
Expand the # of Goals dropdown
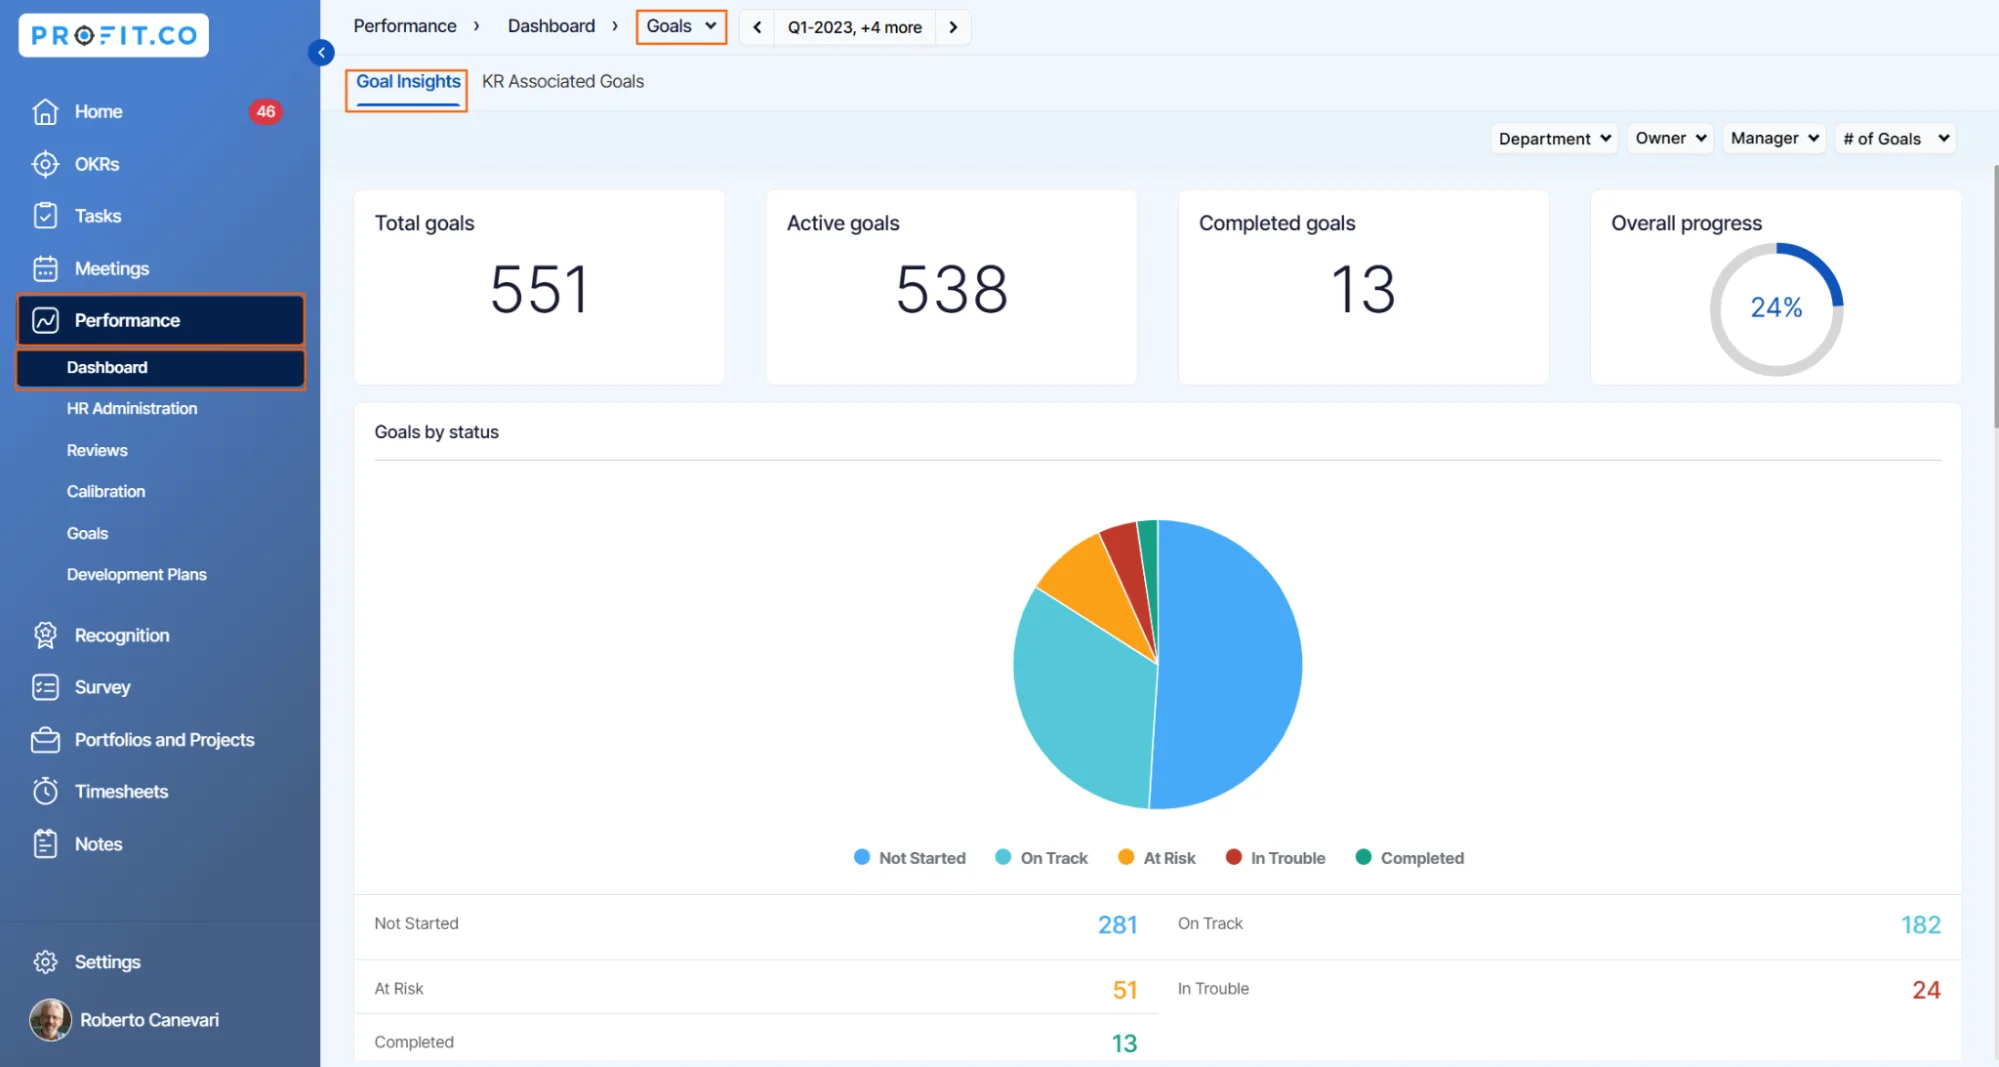pyautogui.click(x=1896, y=138)
